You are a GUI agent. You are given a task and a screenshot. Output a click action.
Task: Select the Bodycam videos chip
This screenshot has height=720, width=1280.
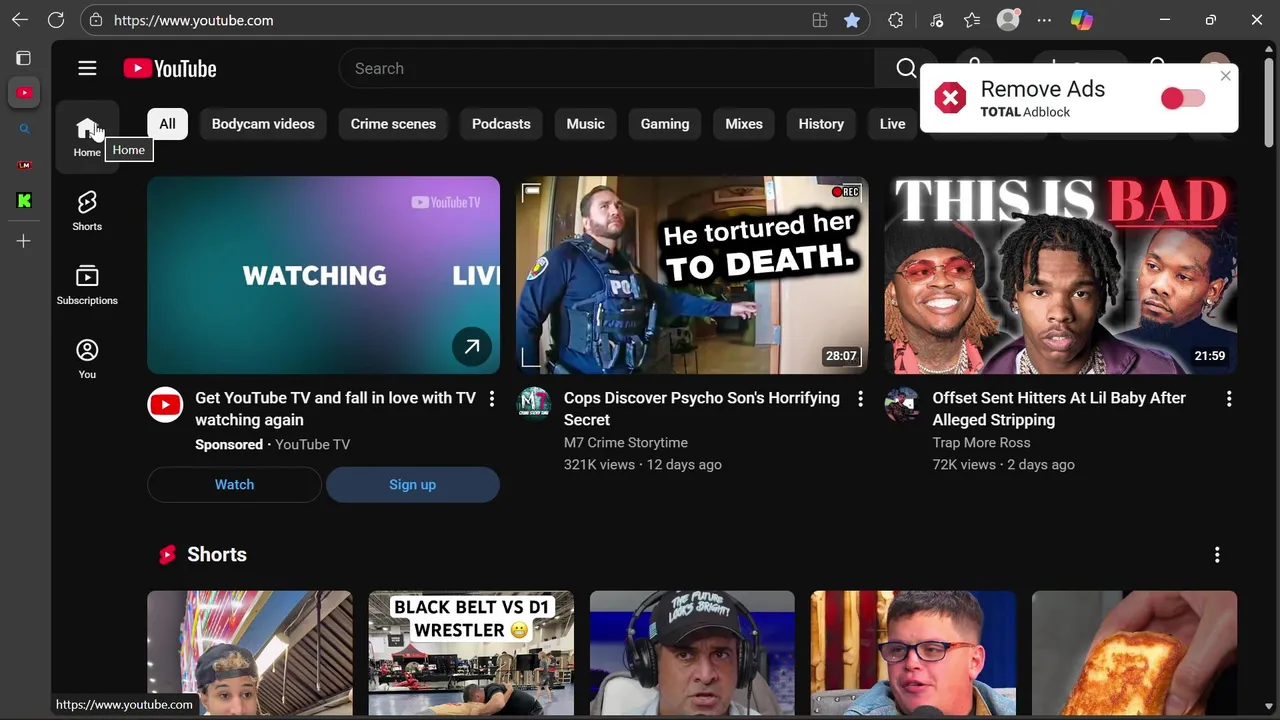[x=263, y=124]
